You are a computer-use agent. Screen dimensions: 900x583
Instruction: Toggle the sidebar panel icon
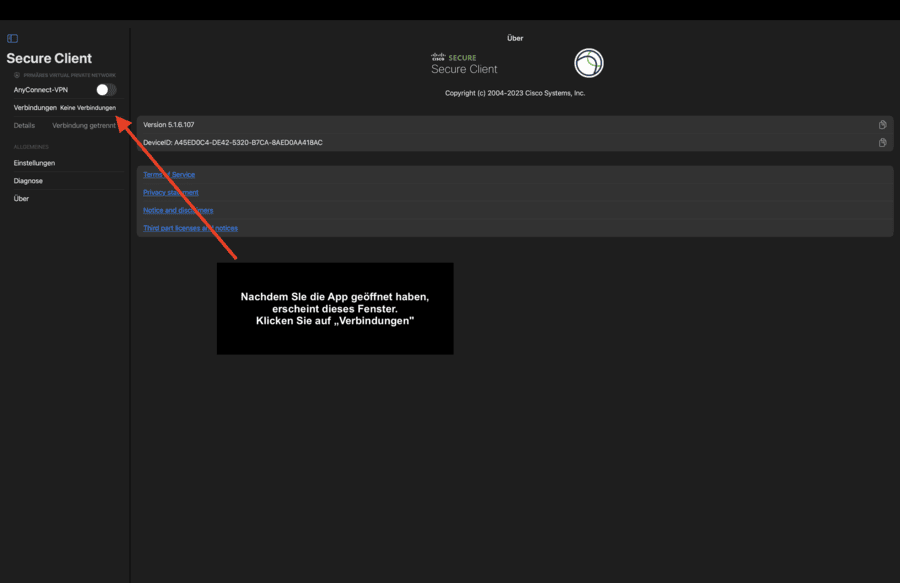click(x=12, y=38)
